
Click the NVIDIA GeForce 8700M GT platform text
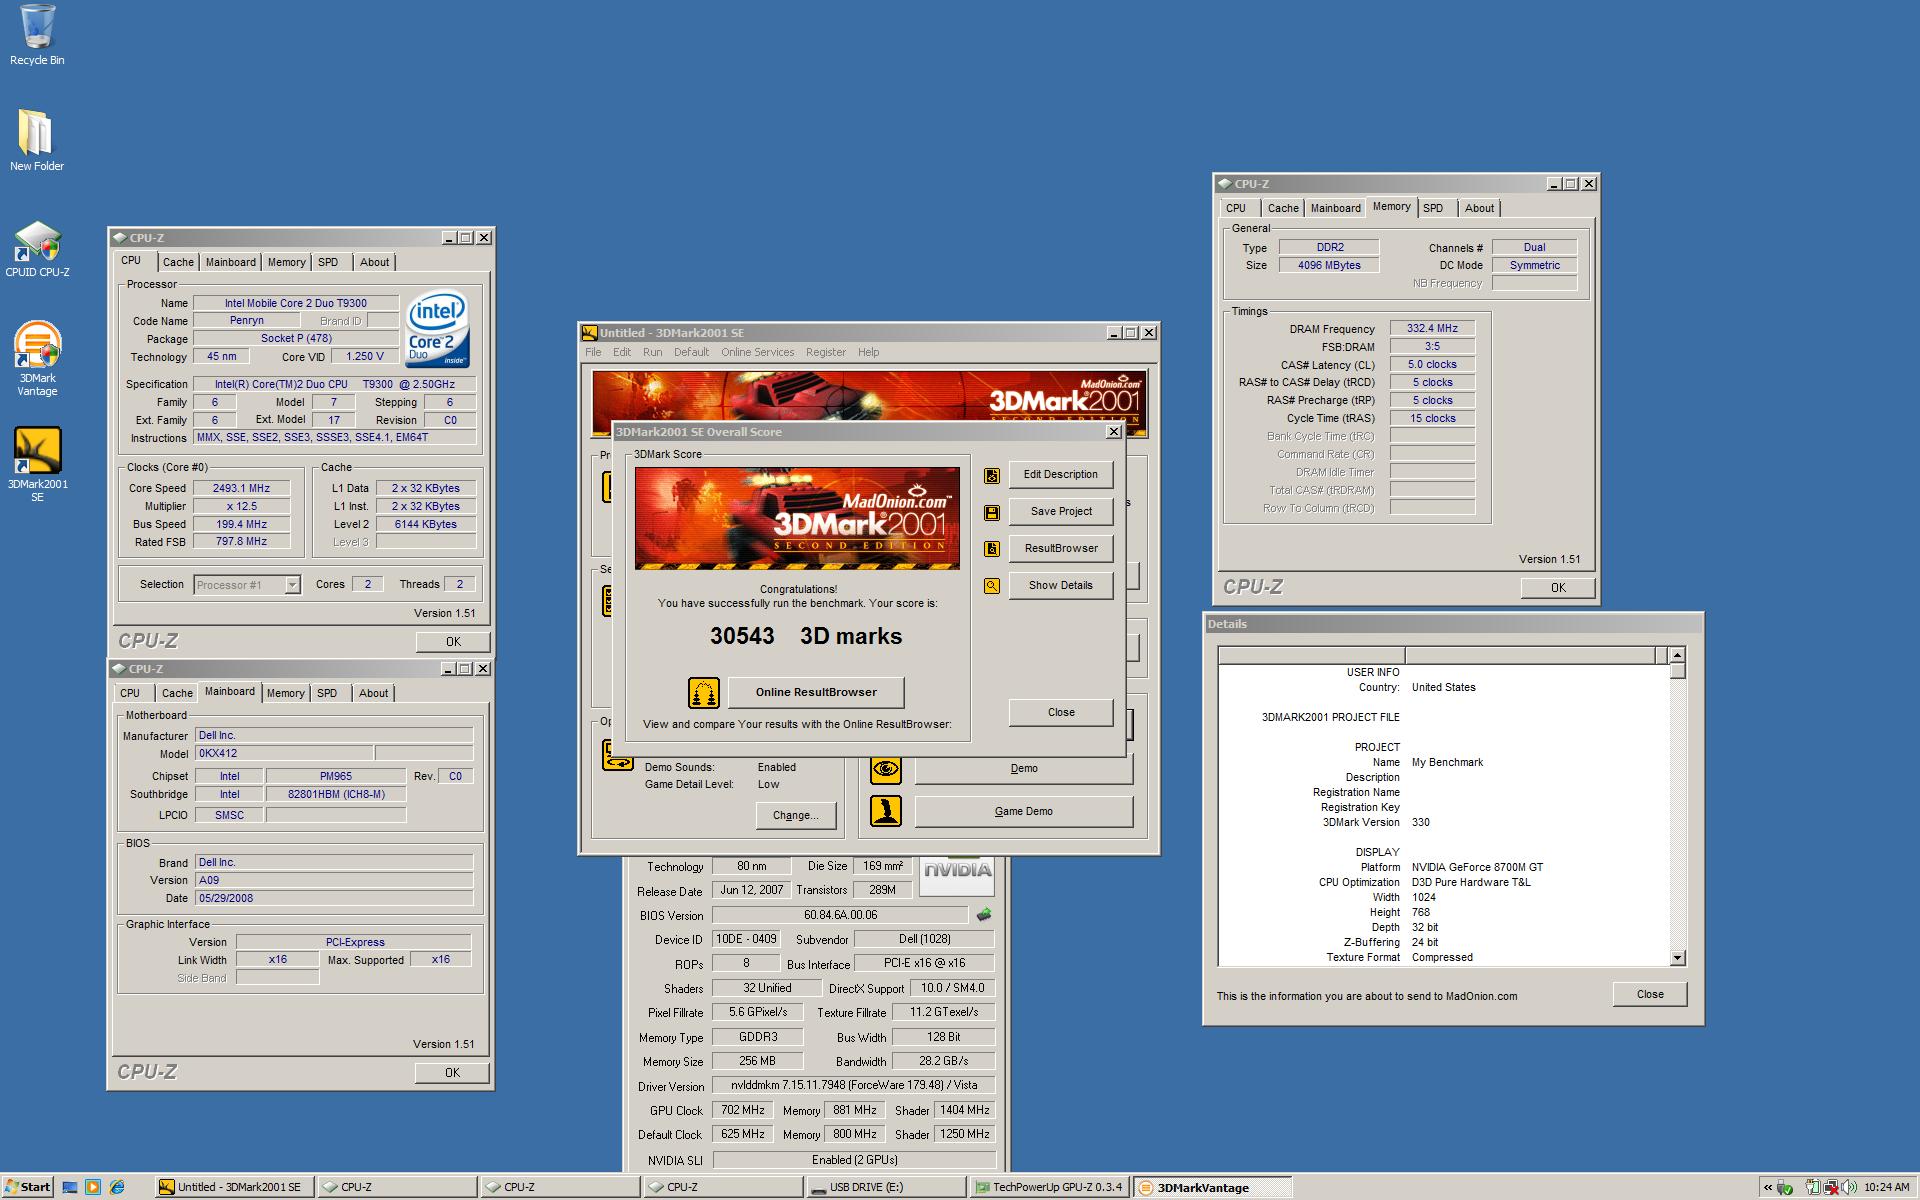(x=1477, y=867)
